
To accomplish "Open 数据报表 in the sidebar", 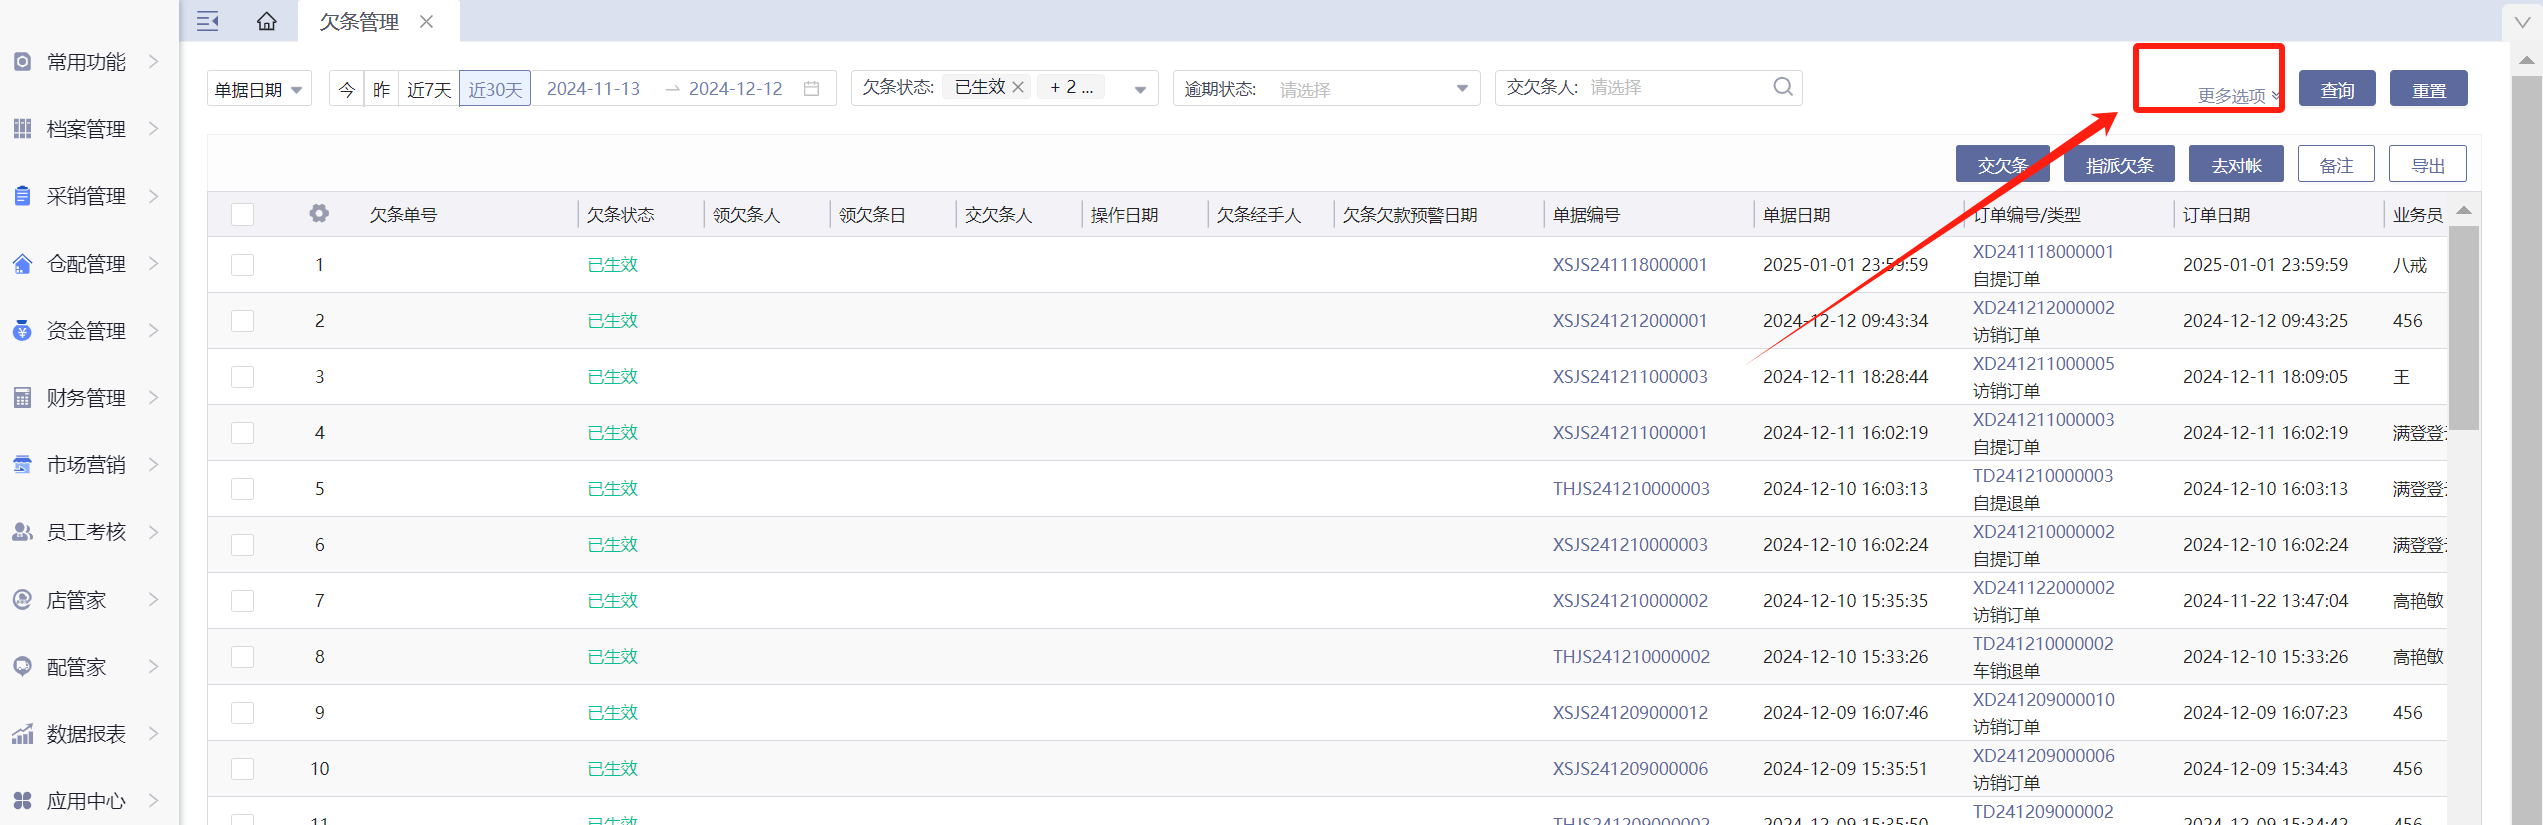I will (x=86, y=734).
